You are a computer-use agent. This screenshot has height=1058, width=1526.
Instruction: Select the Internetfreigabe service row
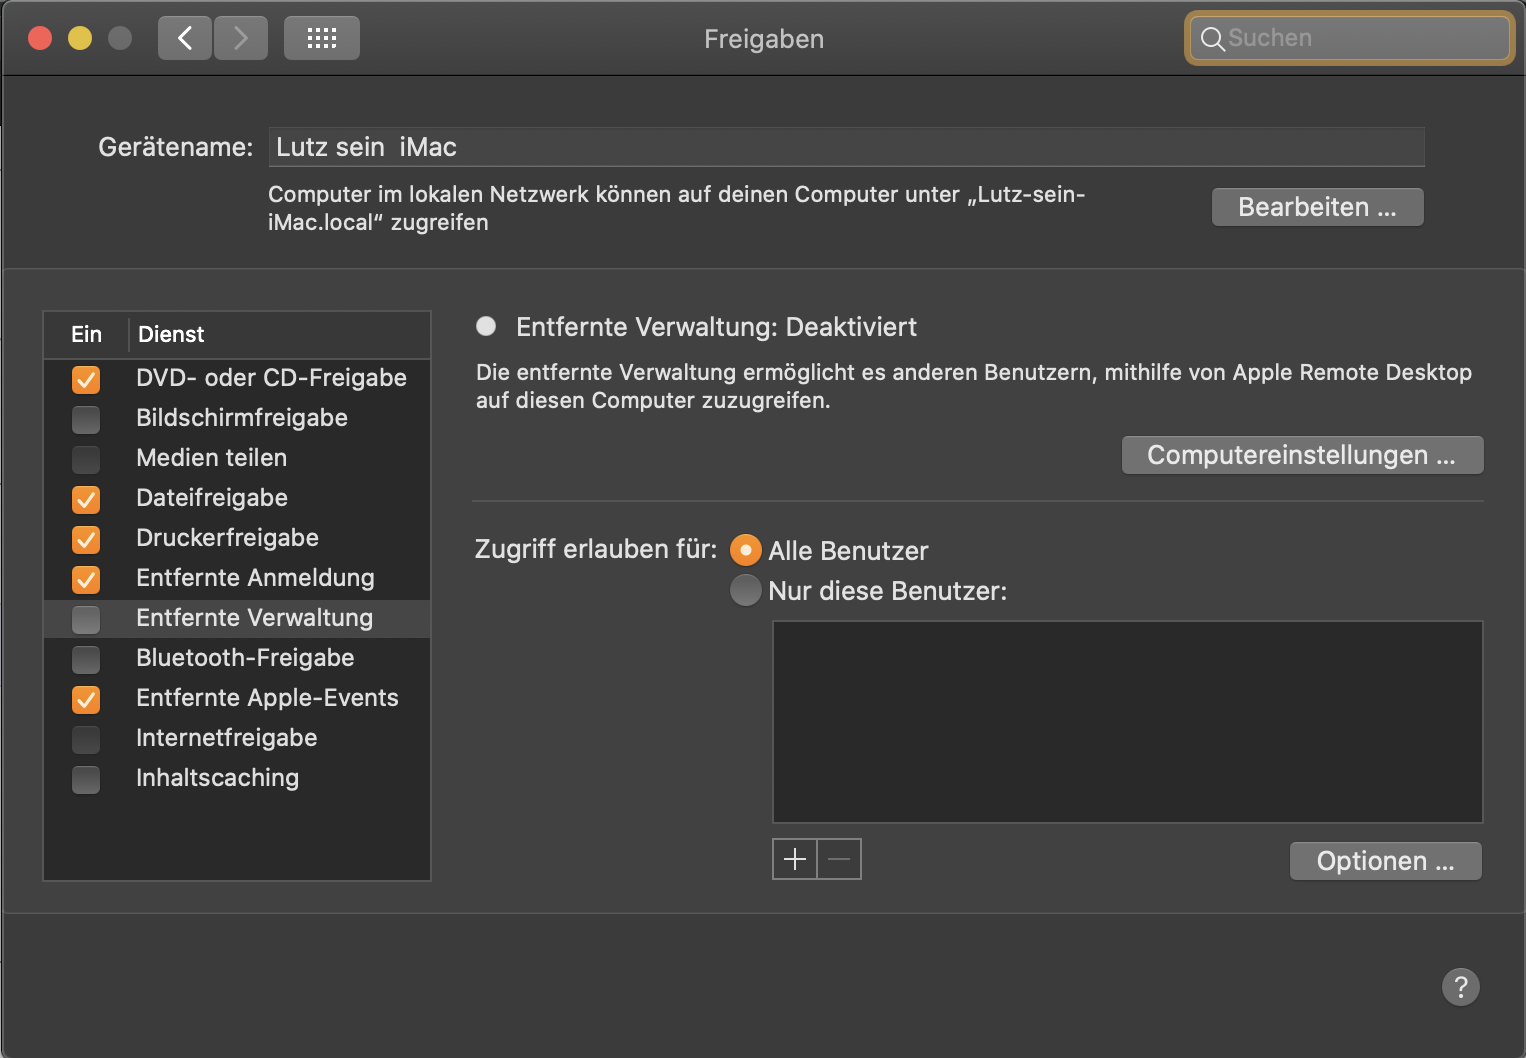237,738
